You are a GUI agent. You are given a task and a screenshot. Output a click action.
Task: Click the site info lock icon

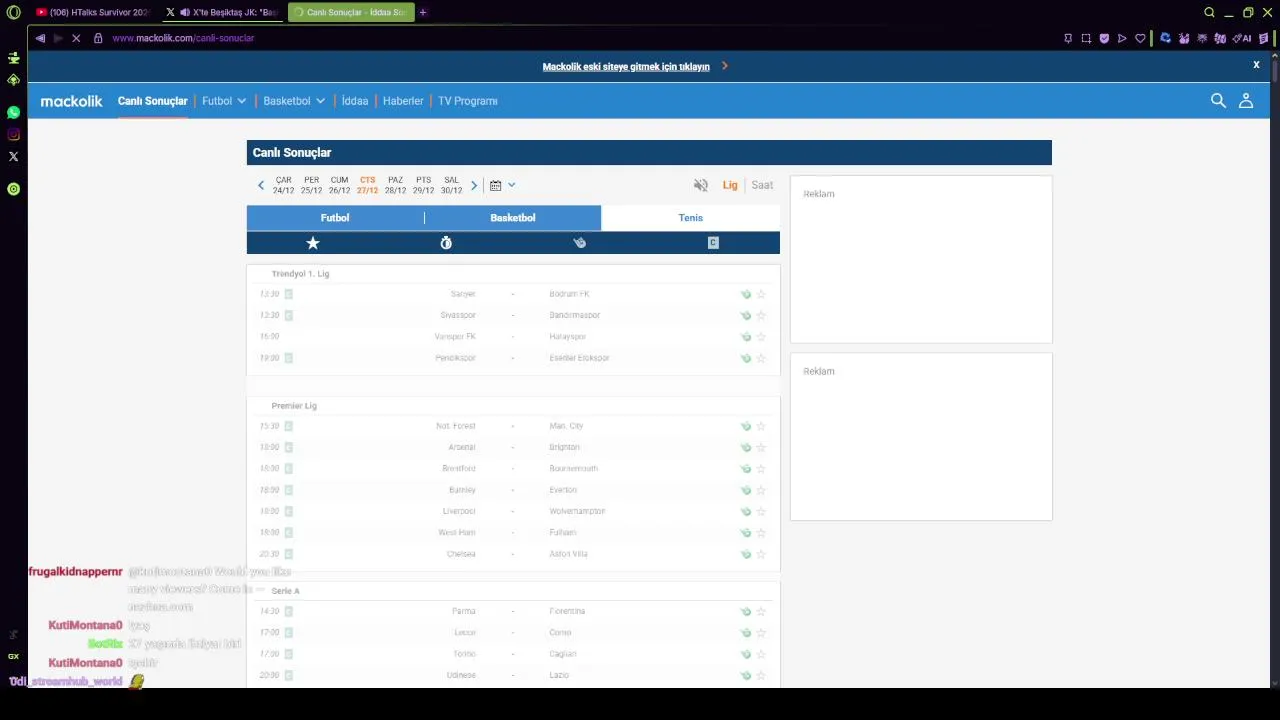point(98,38)
